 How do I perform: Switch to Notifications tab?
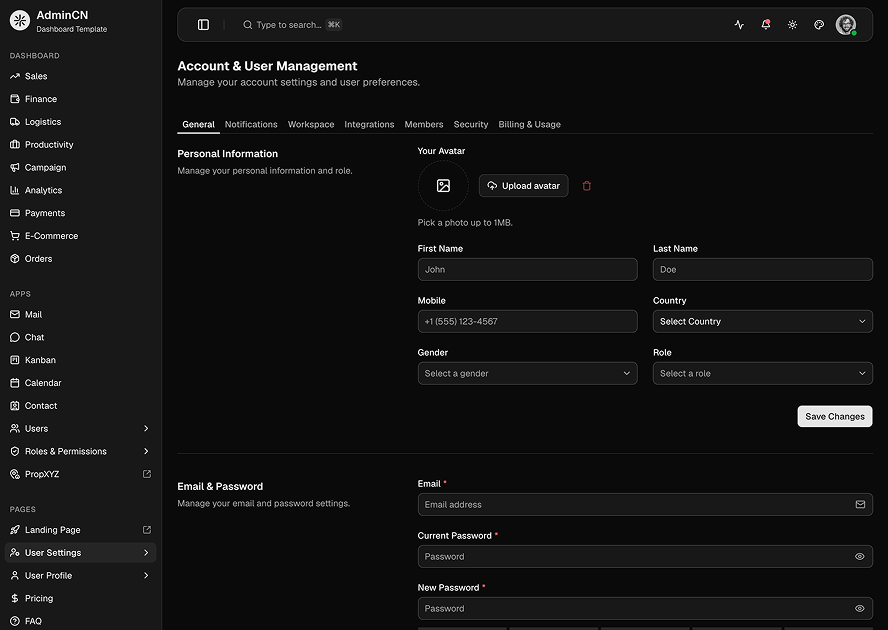pos(251,124)
